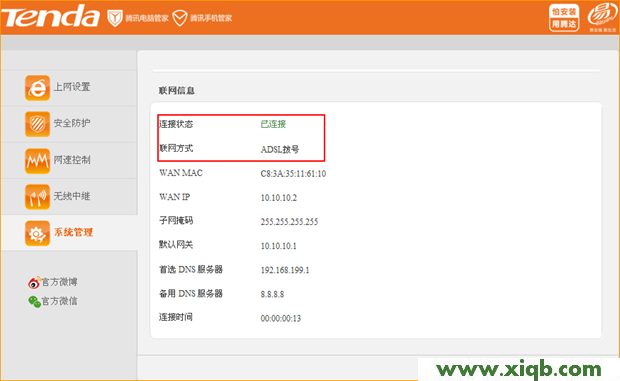The image size is (620, 381).
Task: Click the WAN IP label
Action: (174, 197)
